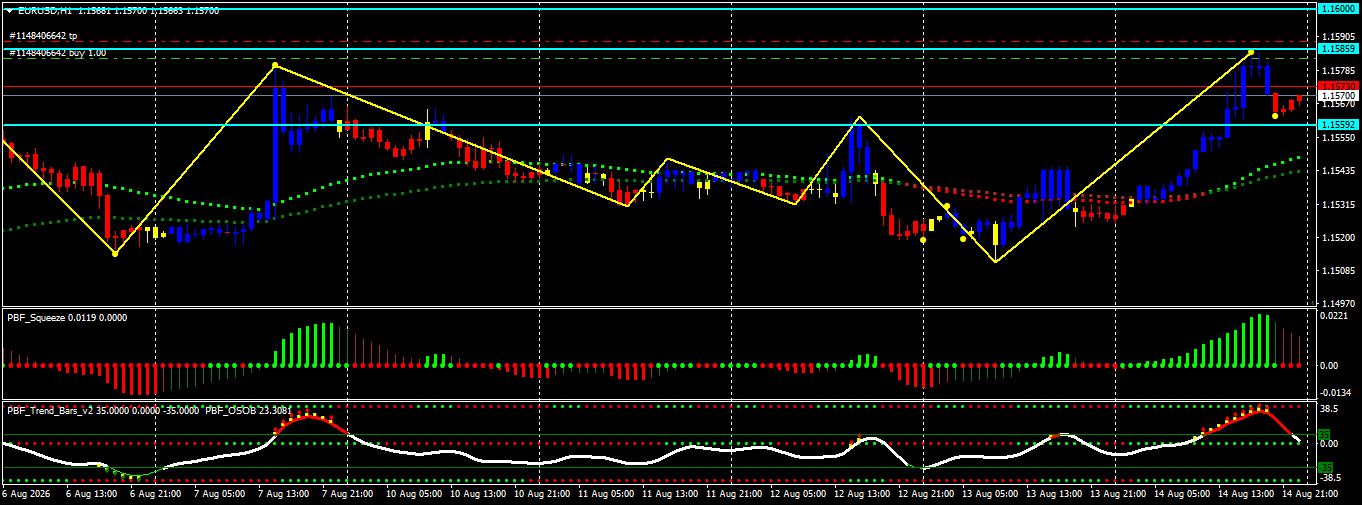Viewport: 1362px width, 505px height.
Task: Click the 12 Aug 13:00 time label
Action: [860, 494]
